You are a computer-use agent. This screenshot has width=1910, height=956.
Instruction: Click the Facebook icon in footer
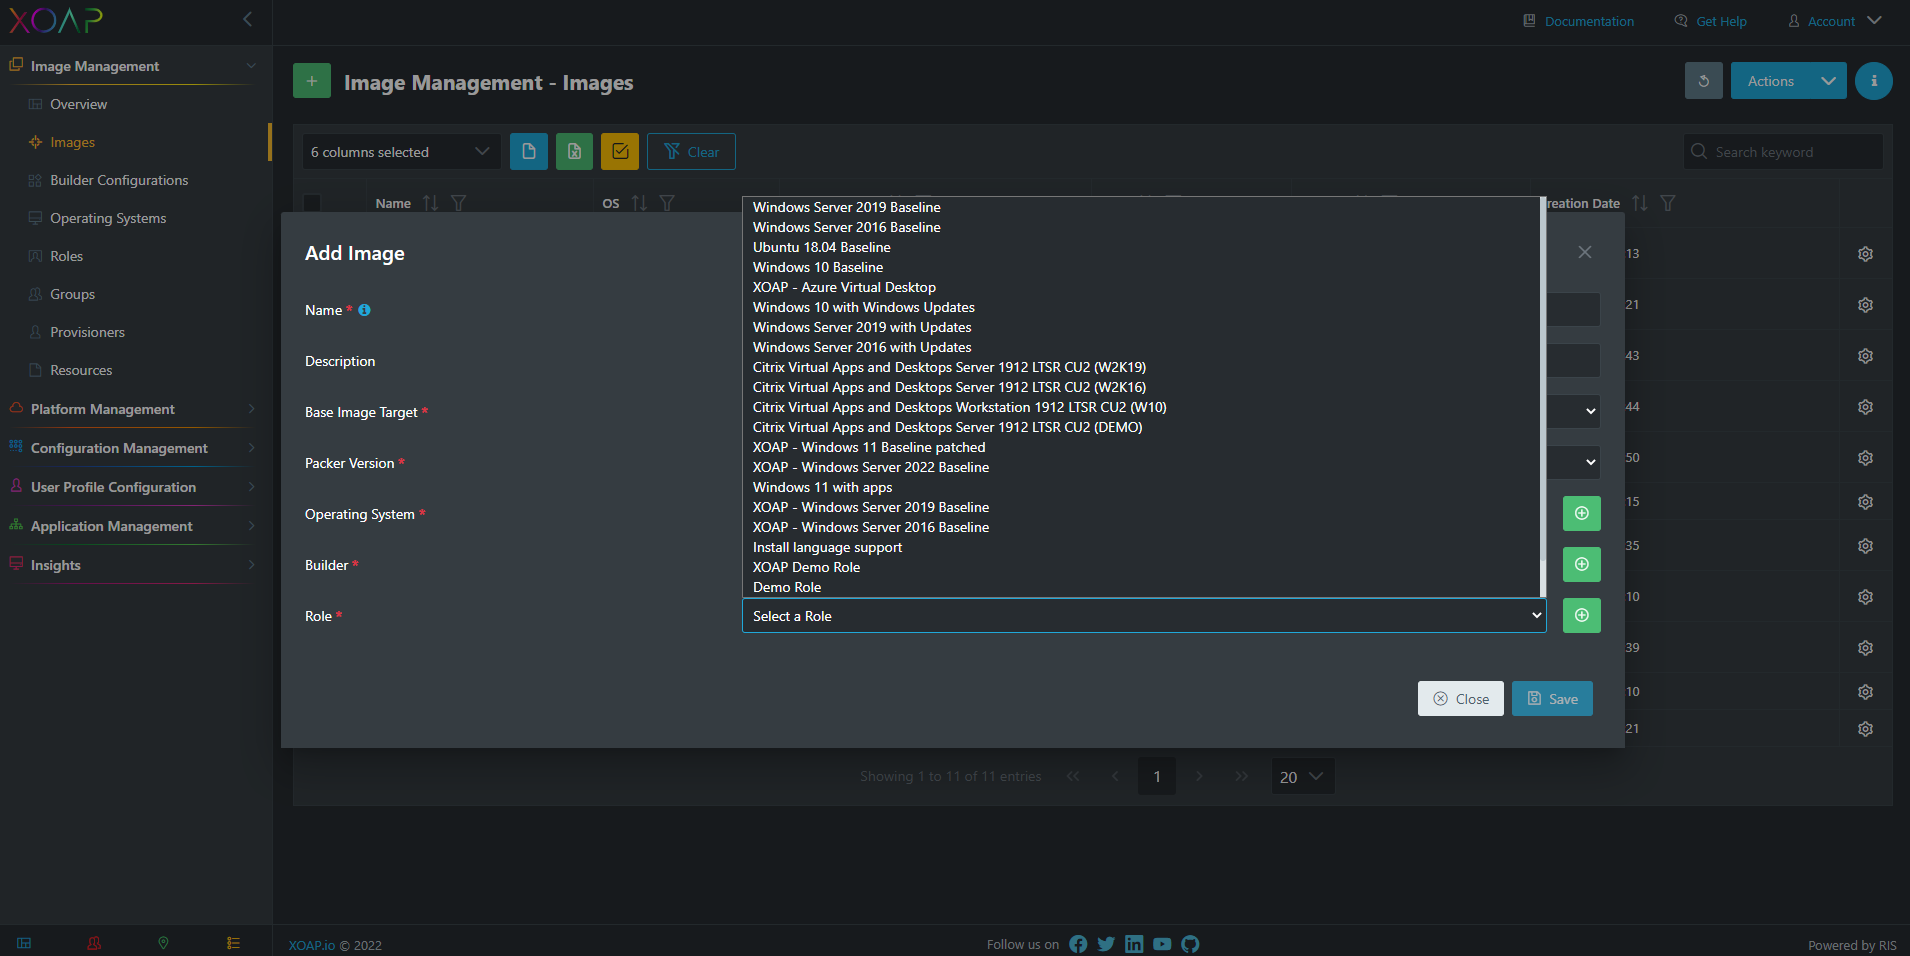1078,944
